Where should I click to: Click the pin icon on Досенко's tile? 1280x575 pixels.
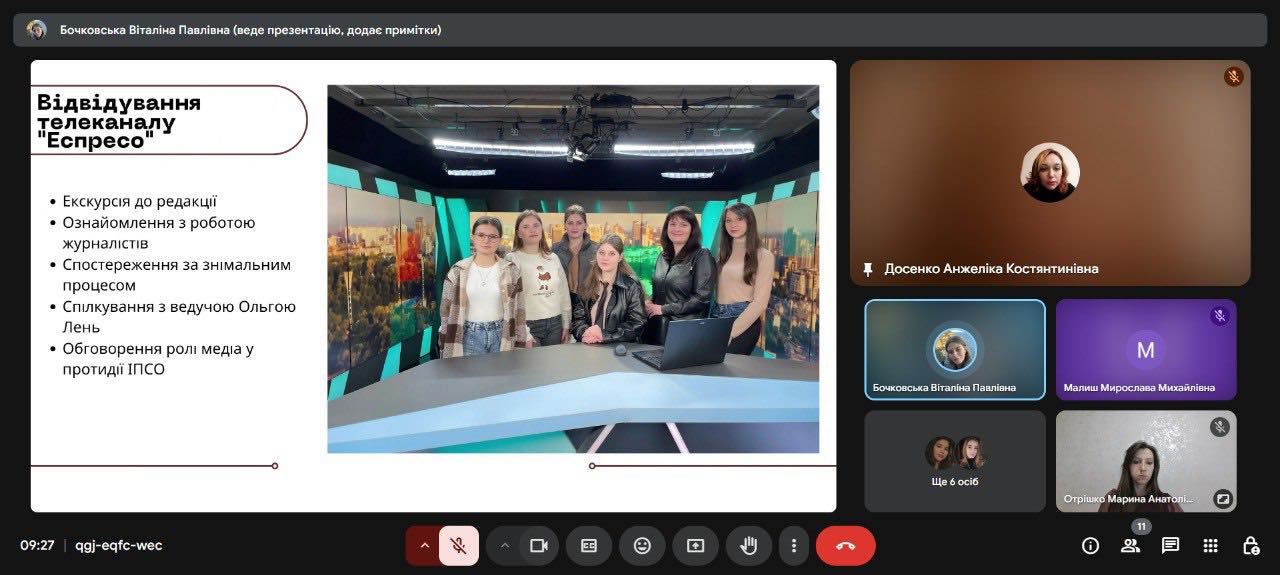click(868, 269)
